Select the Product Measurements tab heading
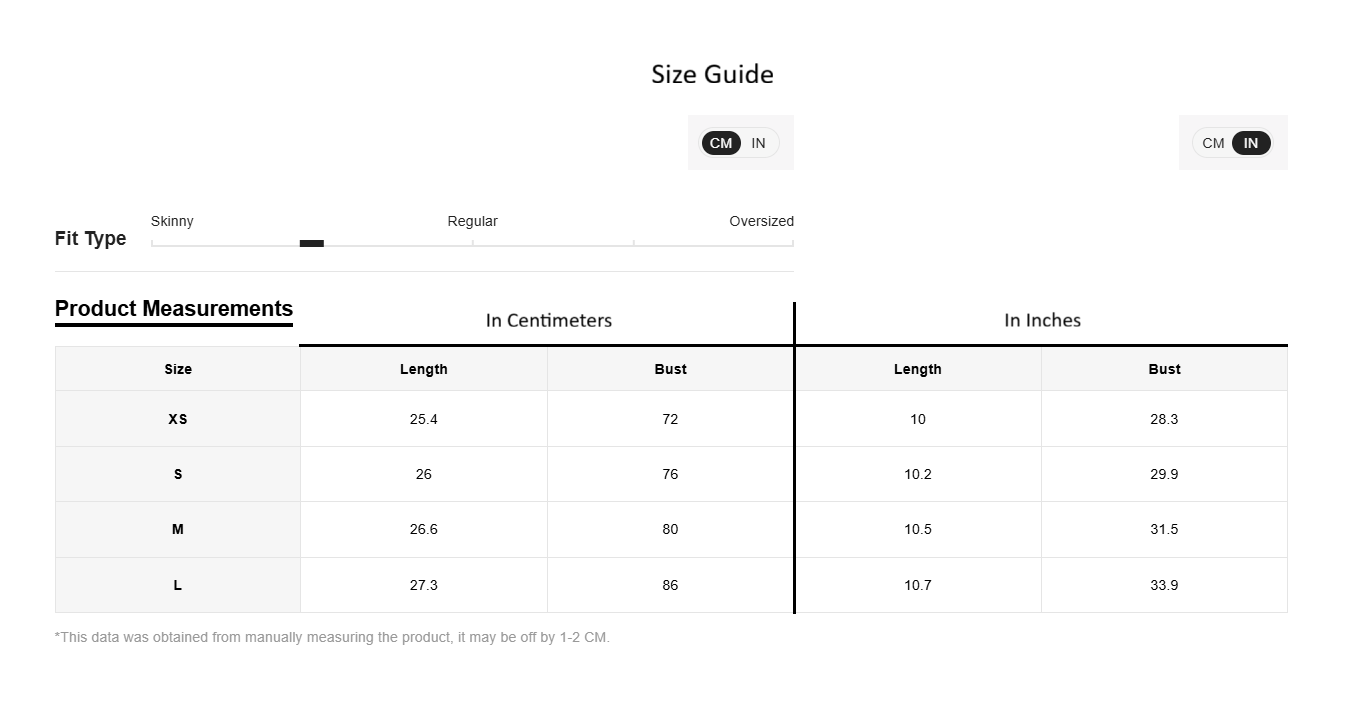1349x701 pixels. tap(174, 309)
